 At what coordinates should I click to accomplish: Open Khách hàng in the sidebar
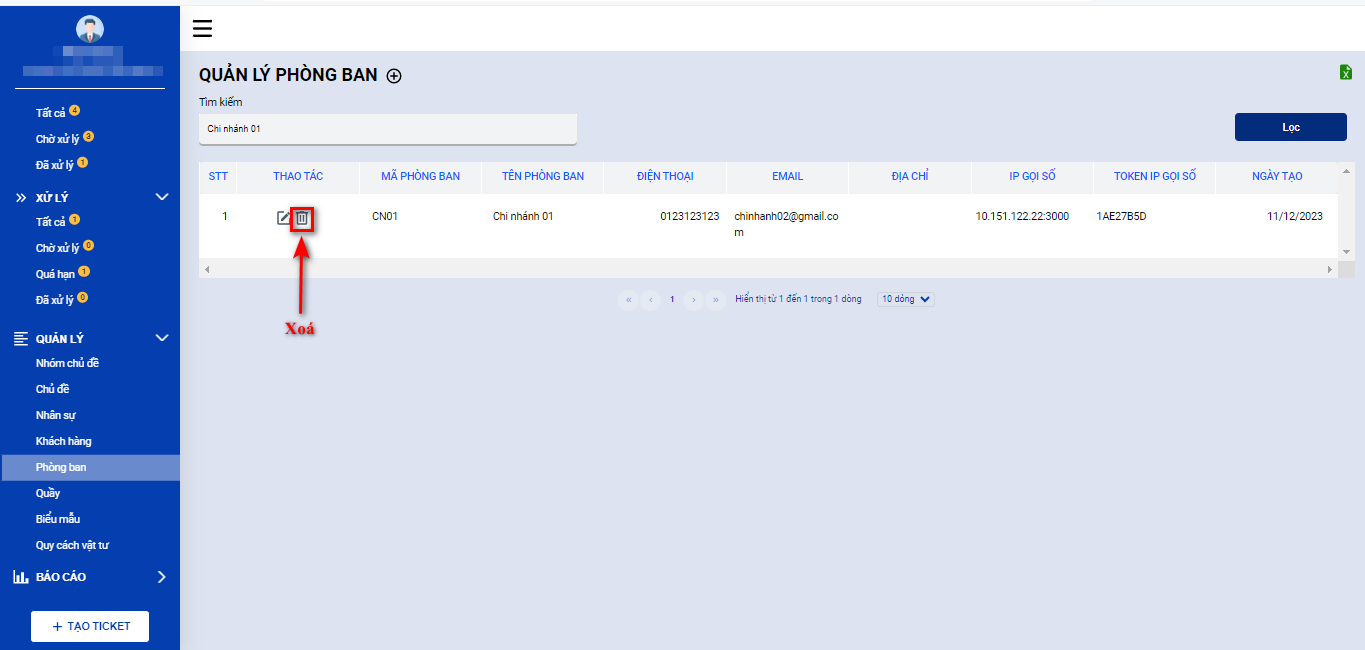64,441
